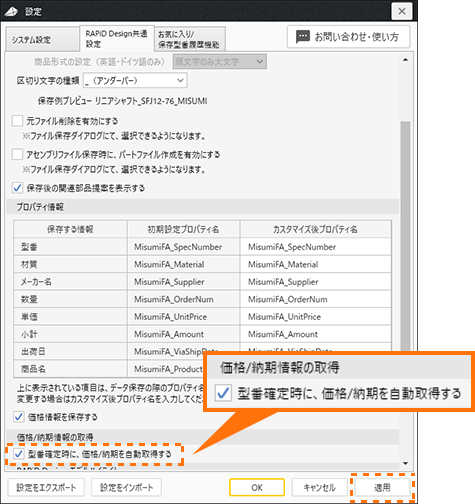Edit customized property MisumiFA_UnitPrice cell
Screen dimensions: 475x504
[315, 316]
